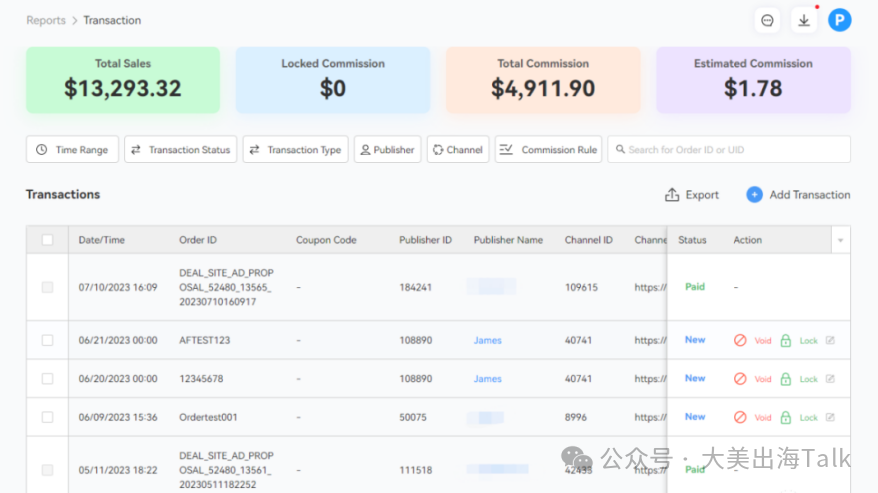This screenshot has height=493, width=878.
Task: Click the blue plus Add Transaction icon
Action: click(x=754, y=194)
